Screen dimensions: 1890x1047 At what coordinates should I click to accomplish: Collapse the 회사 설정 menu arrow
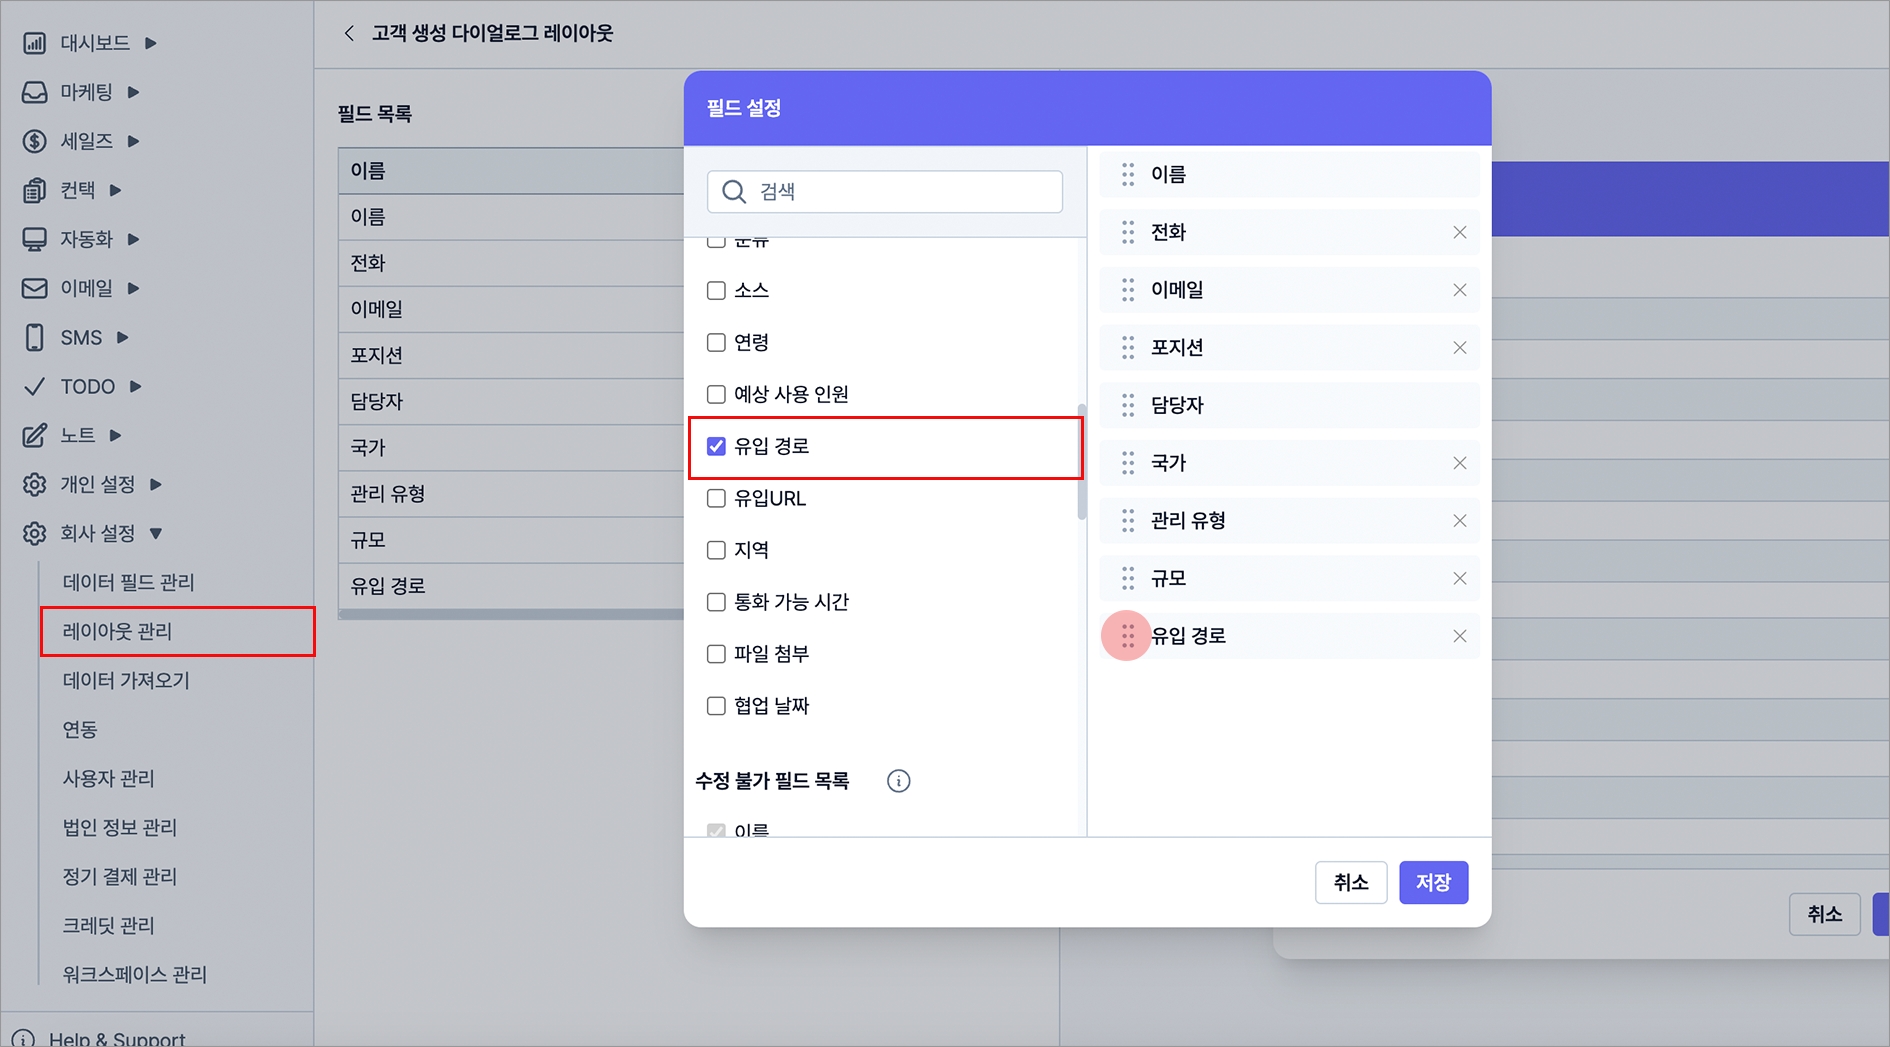[x=156, y=533]
